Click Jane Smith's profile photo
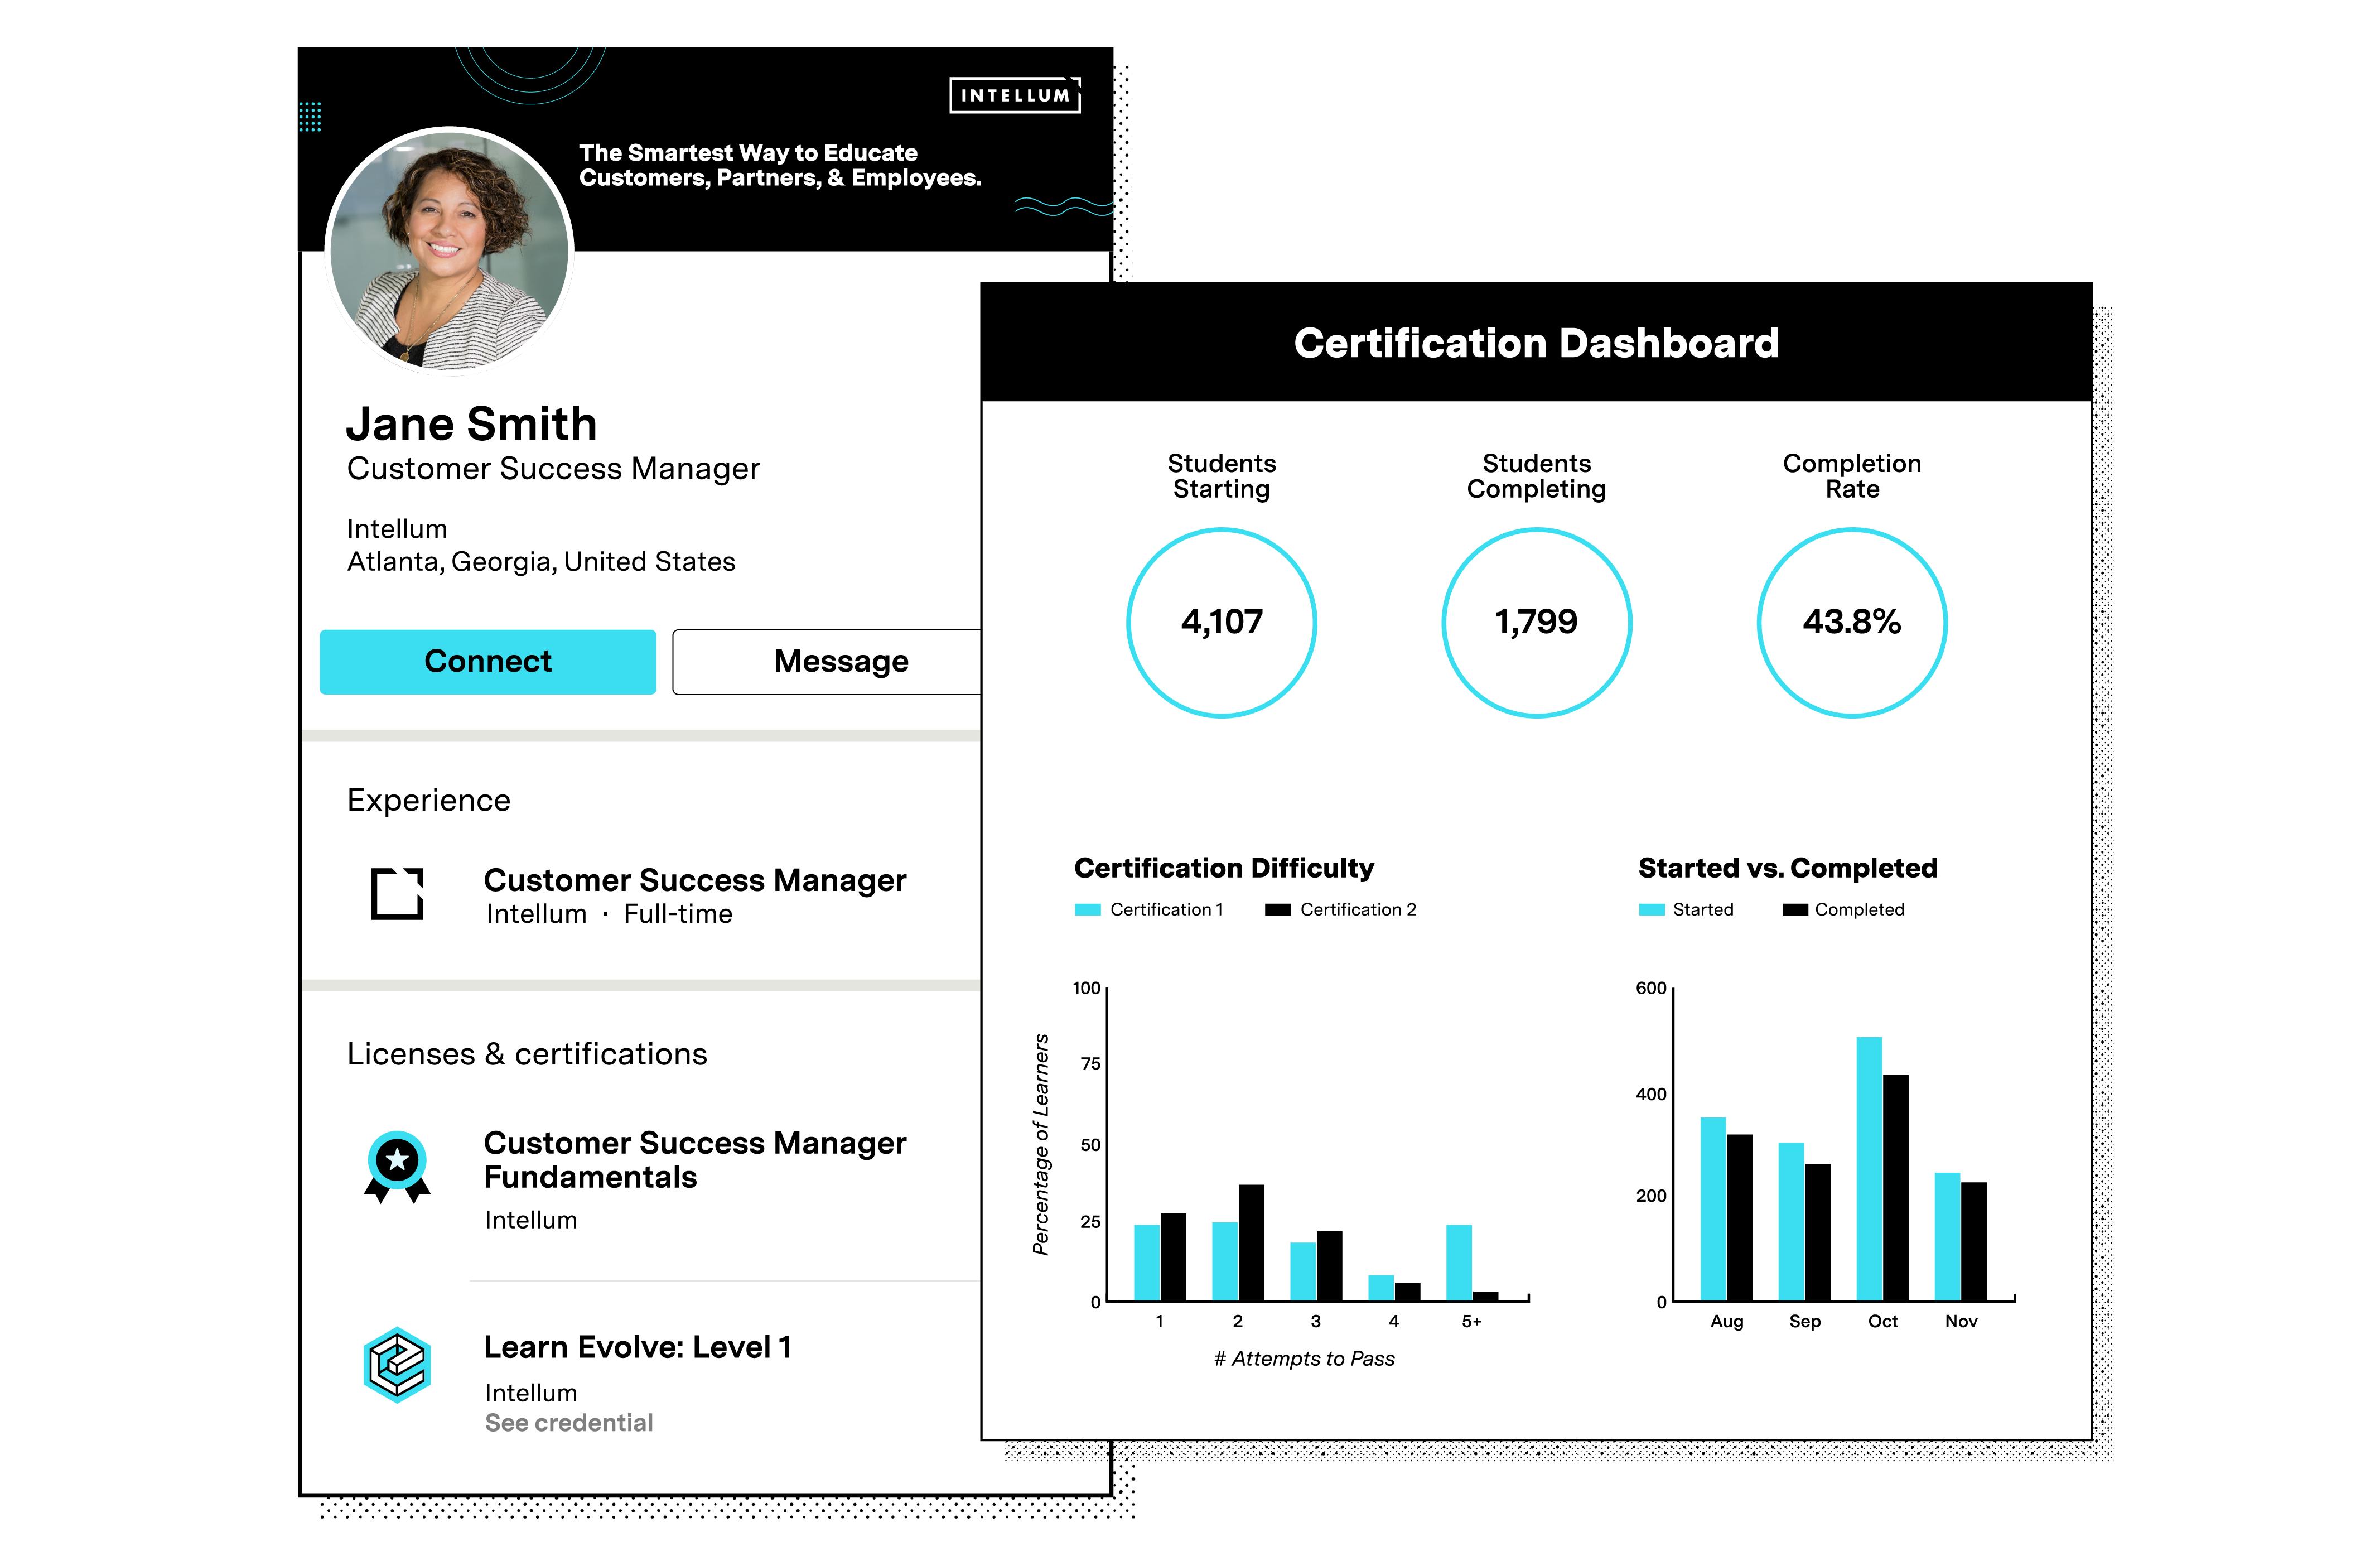The image size is (2380, 1556). point(449,250)
